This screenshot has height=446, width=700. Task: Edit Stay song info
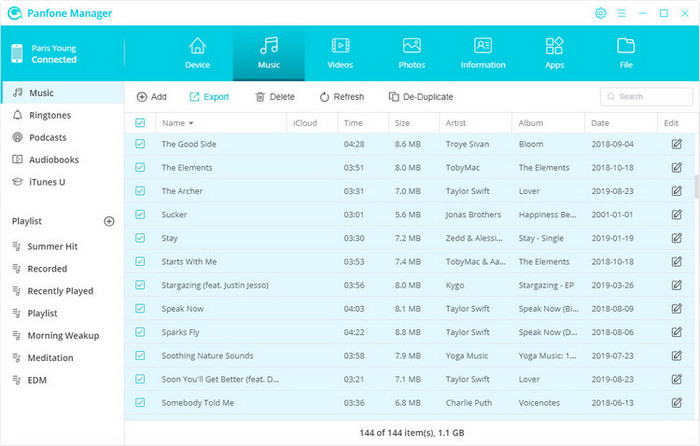677,238
